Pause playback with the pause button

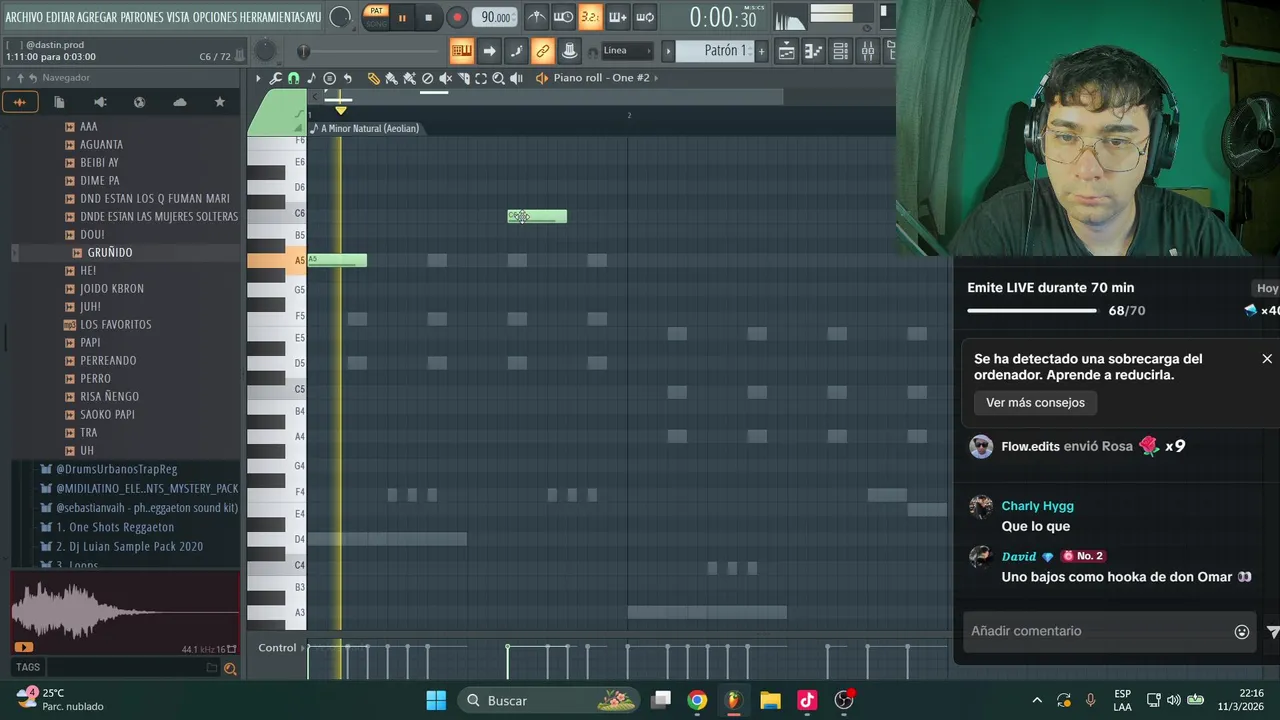click(x=402, y=17)
